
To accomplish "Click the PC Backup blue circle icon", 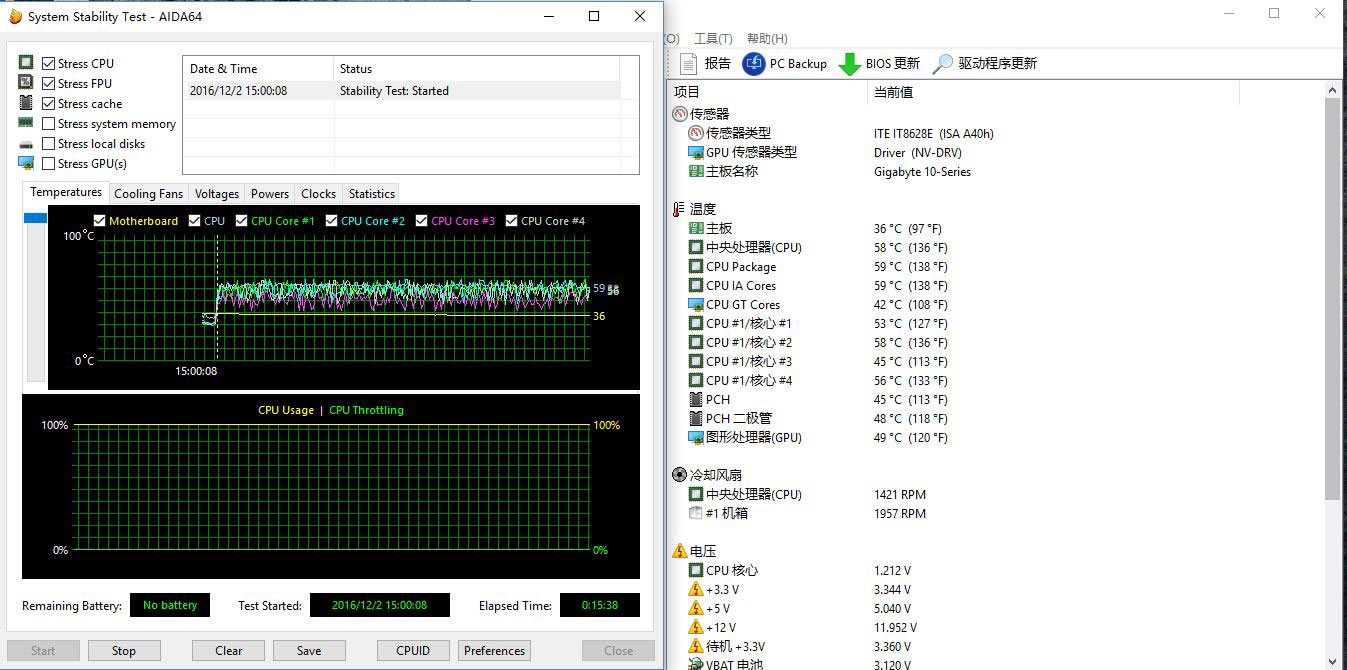I will (754, 63).
